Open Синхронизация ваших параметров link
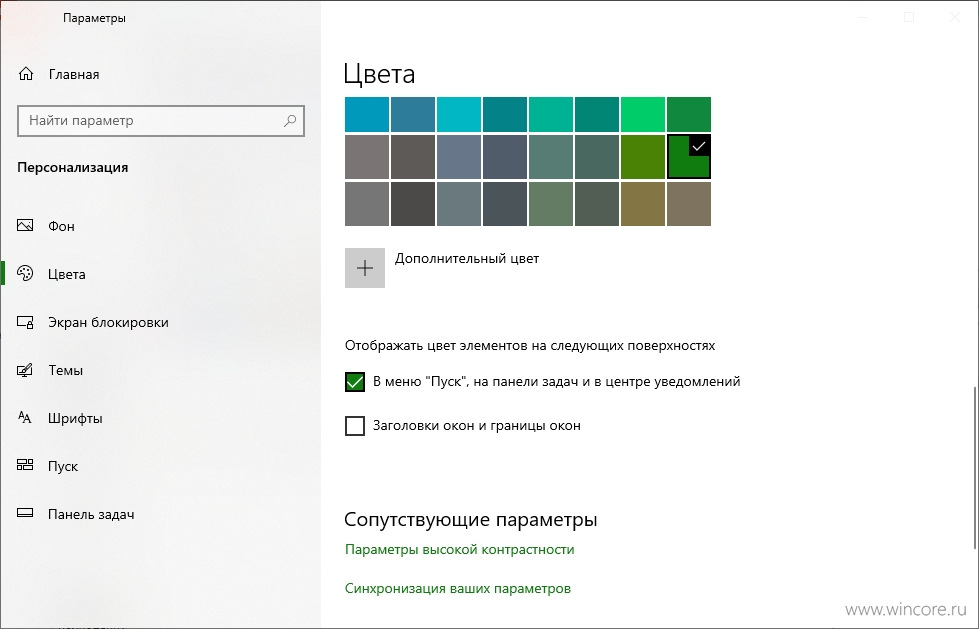This screenshot has height=629, width=979. [x=458, y=588]
